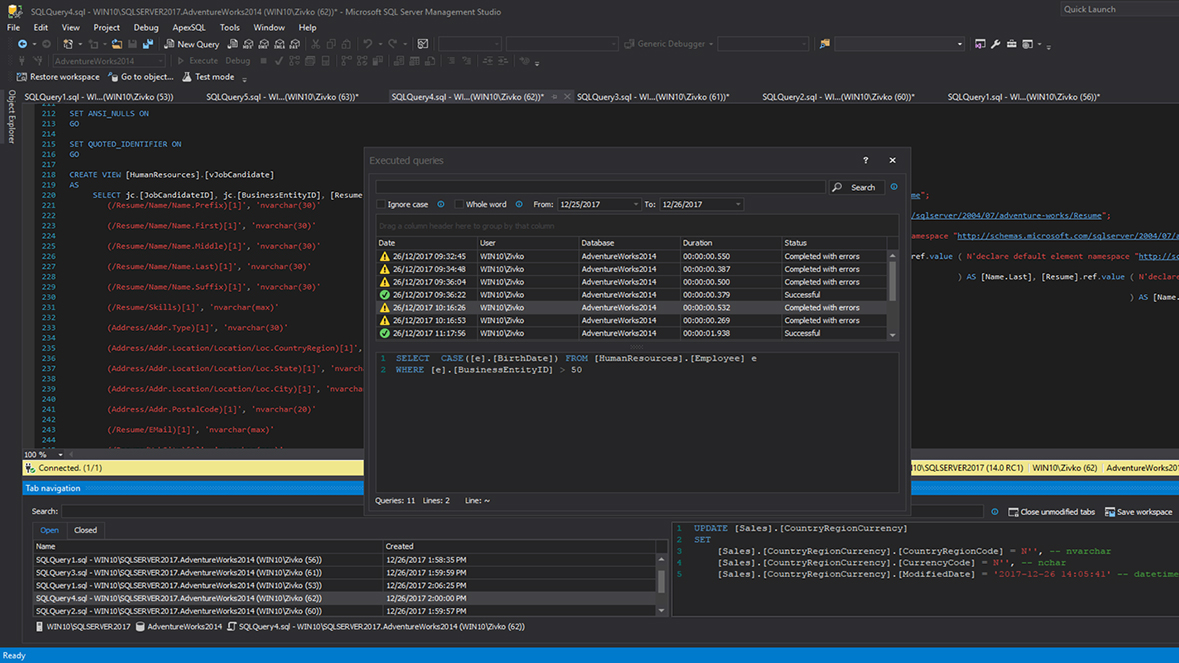Click the New Query toolbar button
The height and width of the screenshot is (663, 1179).
[x=191, y=44]
